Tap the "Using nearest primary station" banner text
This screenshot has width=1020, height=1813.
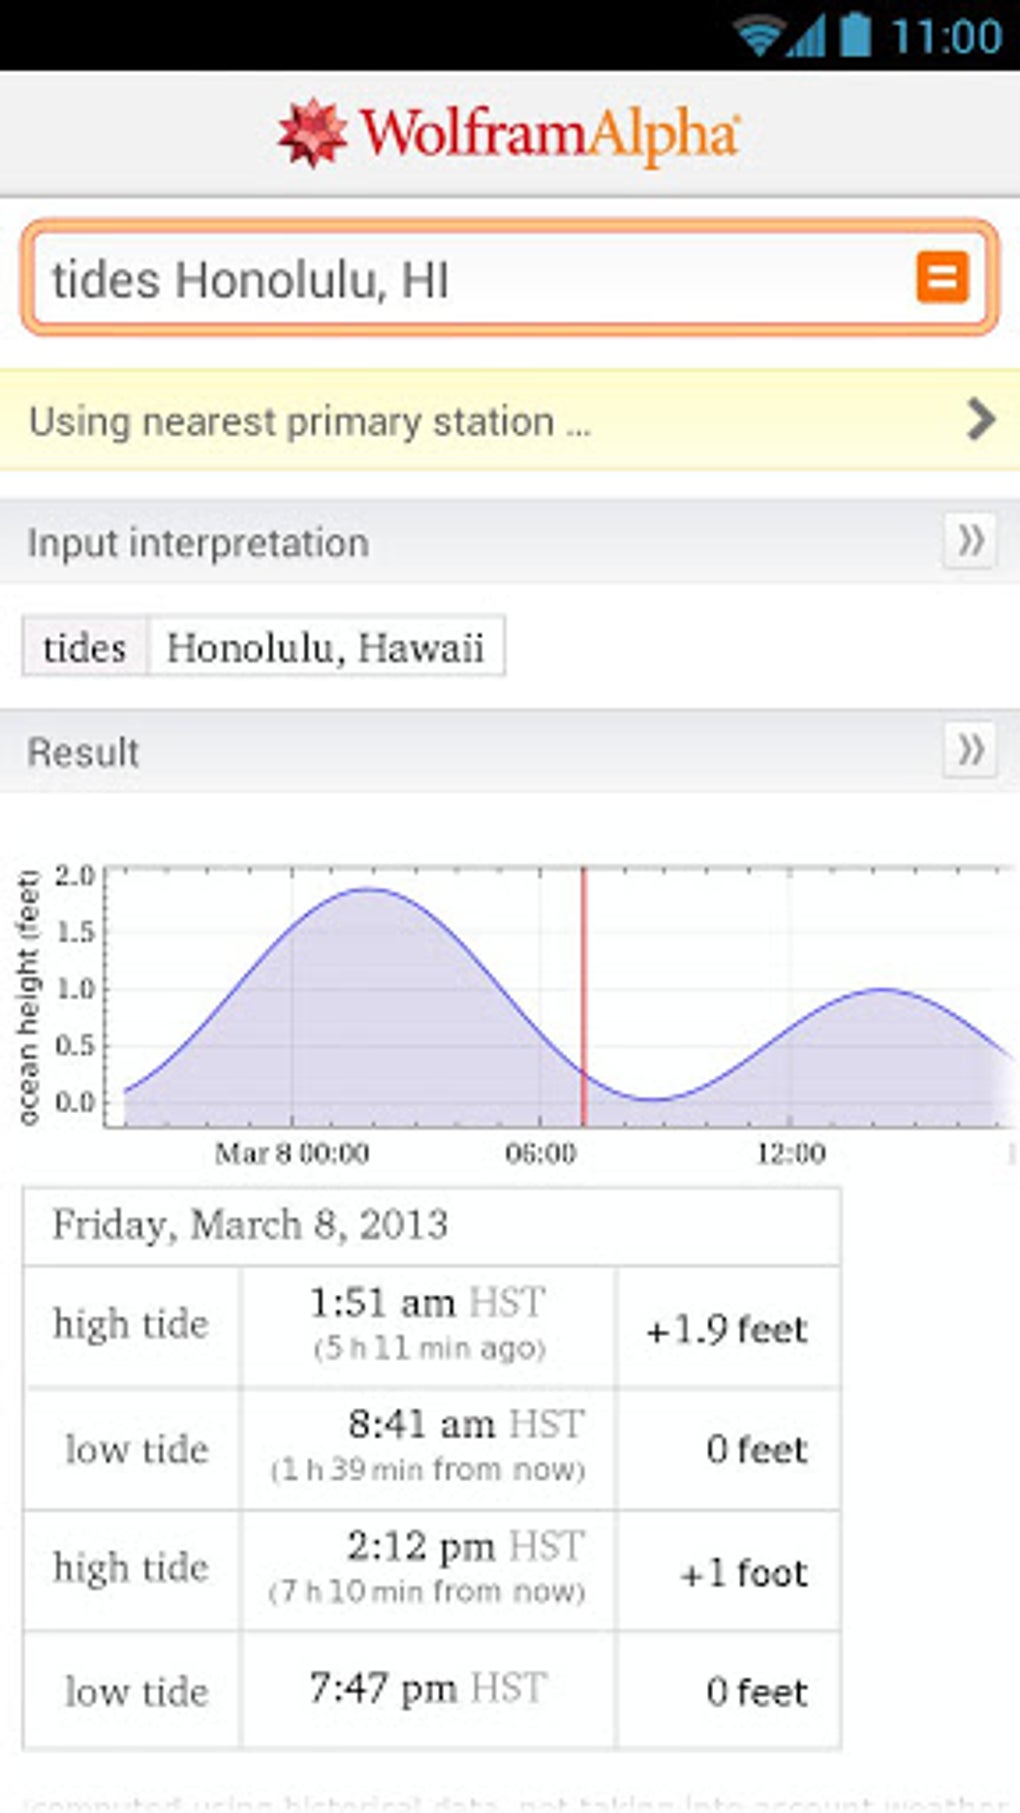[x=310, y=422]
